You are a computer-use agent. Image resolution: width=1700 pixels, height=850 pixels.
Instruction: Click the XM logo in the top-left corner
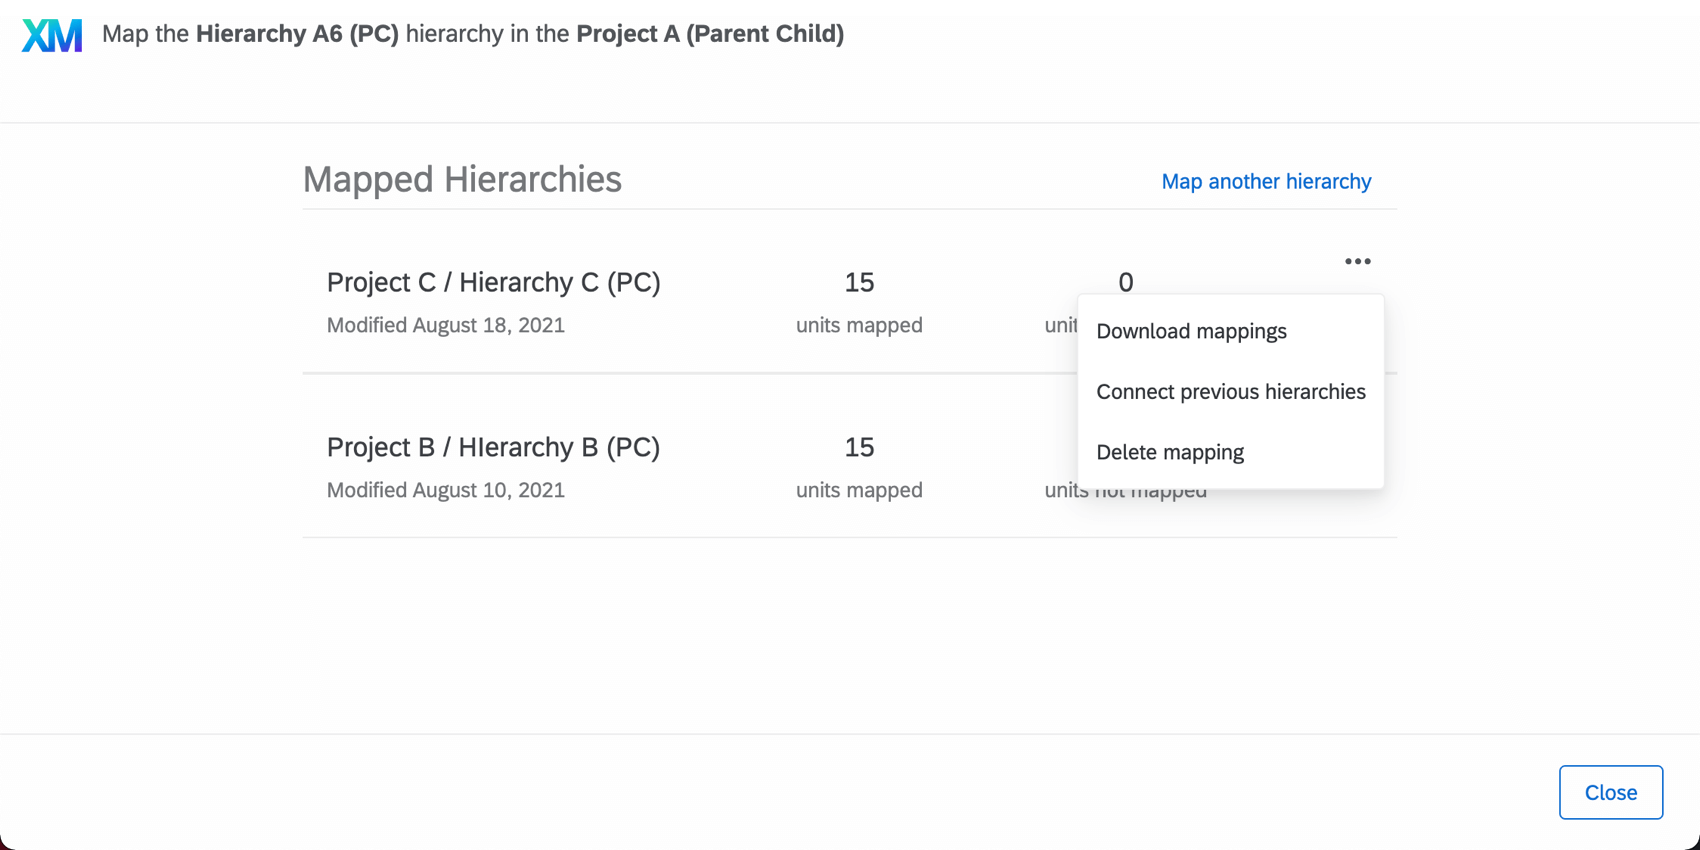pos(51,34)
